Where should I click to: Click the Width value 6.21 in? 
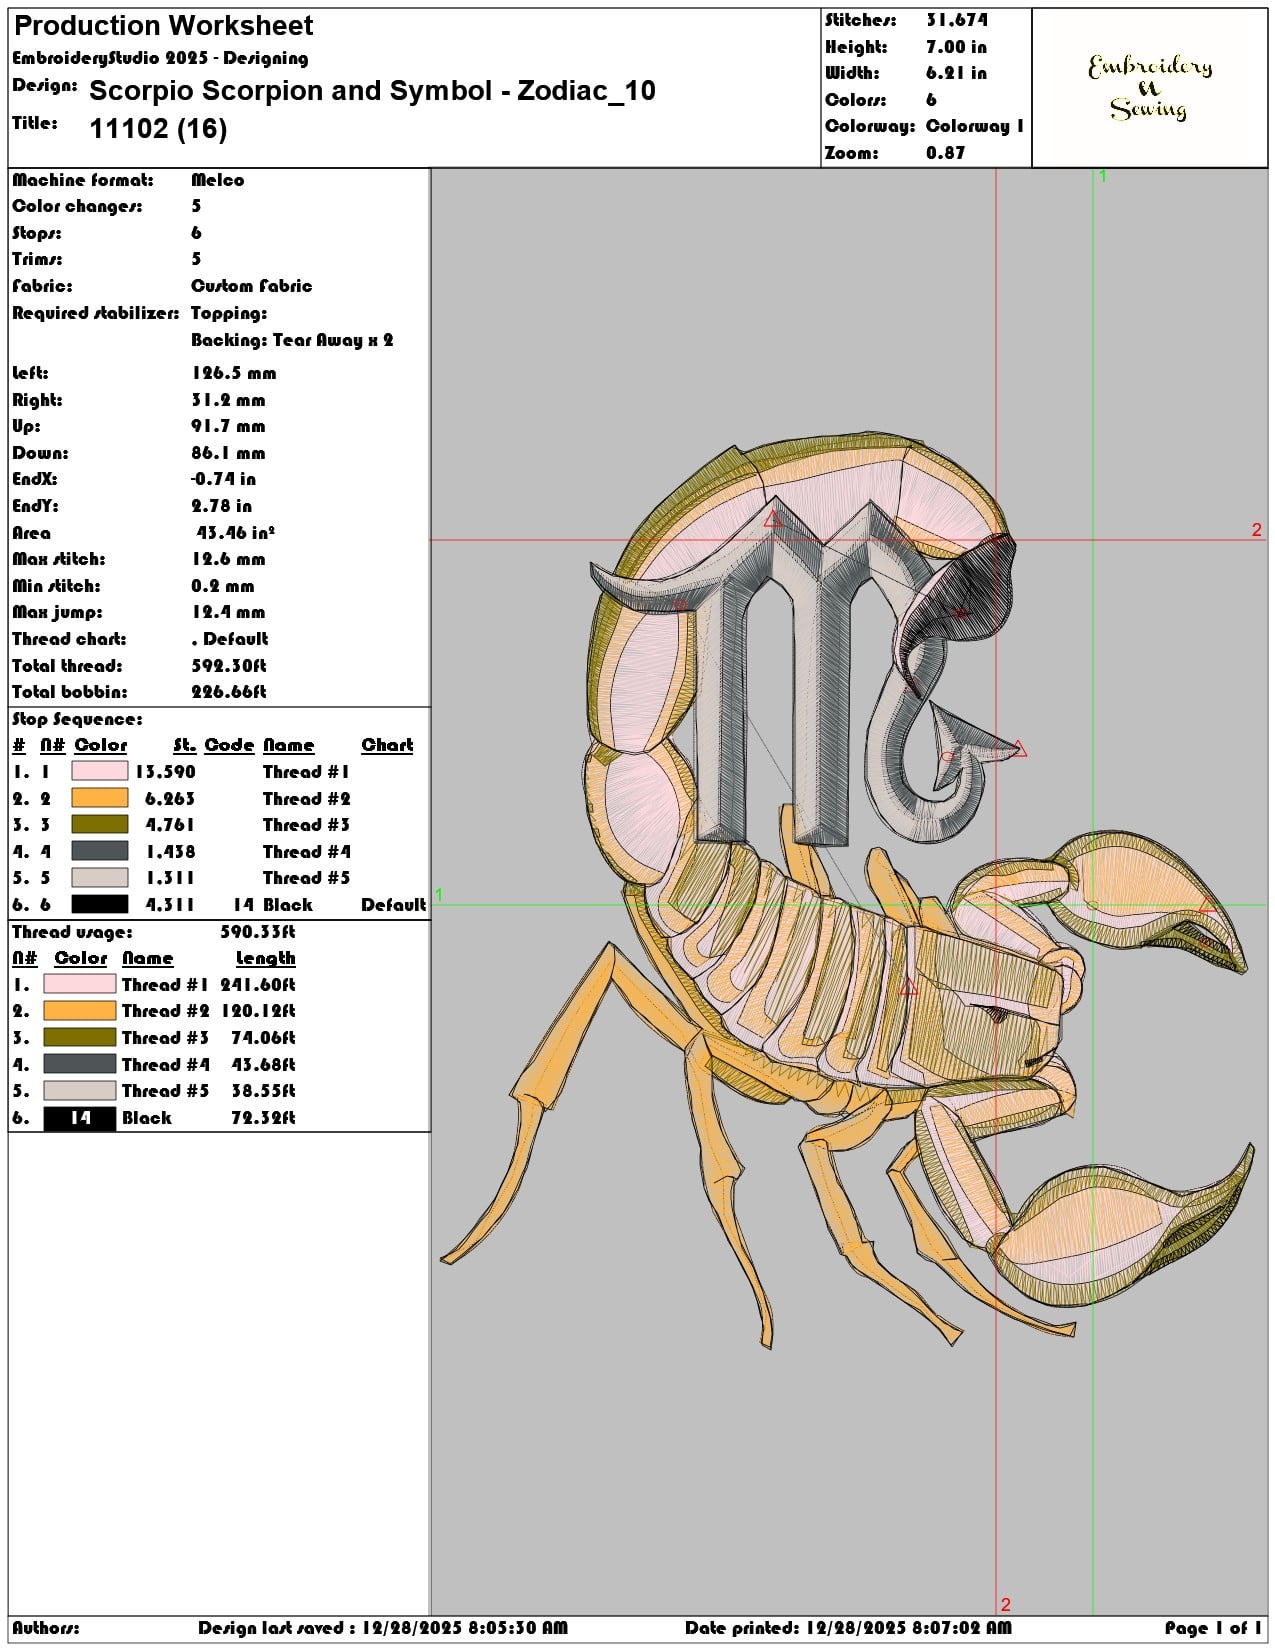point(956,73)
